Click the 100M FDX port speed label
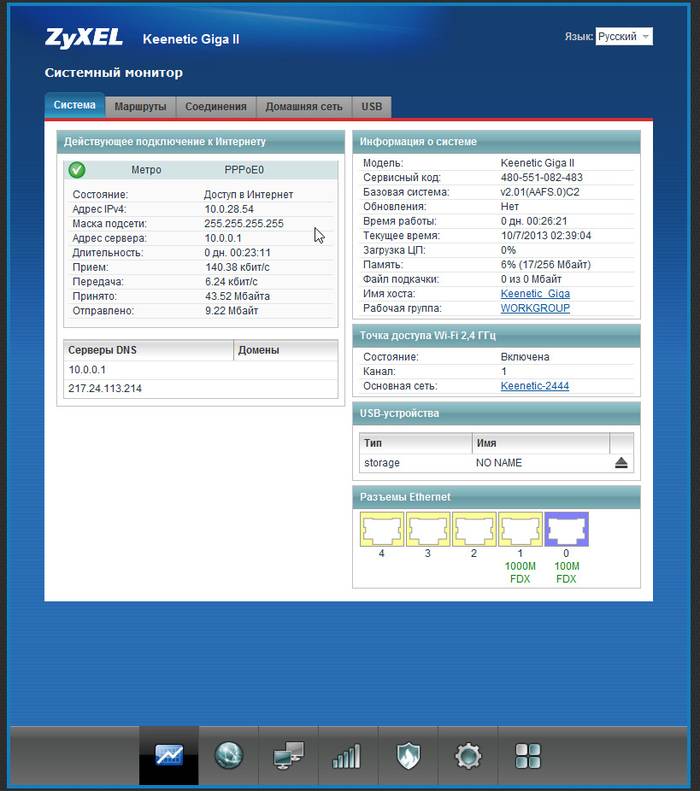This screenshot has height=791, width=700. (566, 573)
